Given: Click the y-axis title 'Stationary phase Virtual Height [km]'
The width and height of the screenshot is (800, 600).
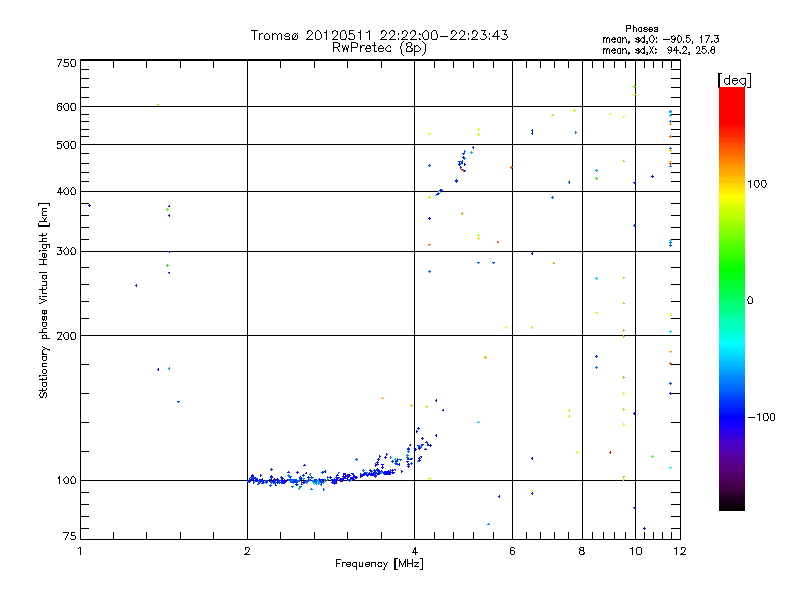Looking at the screenshot, I should click(43, 300).
